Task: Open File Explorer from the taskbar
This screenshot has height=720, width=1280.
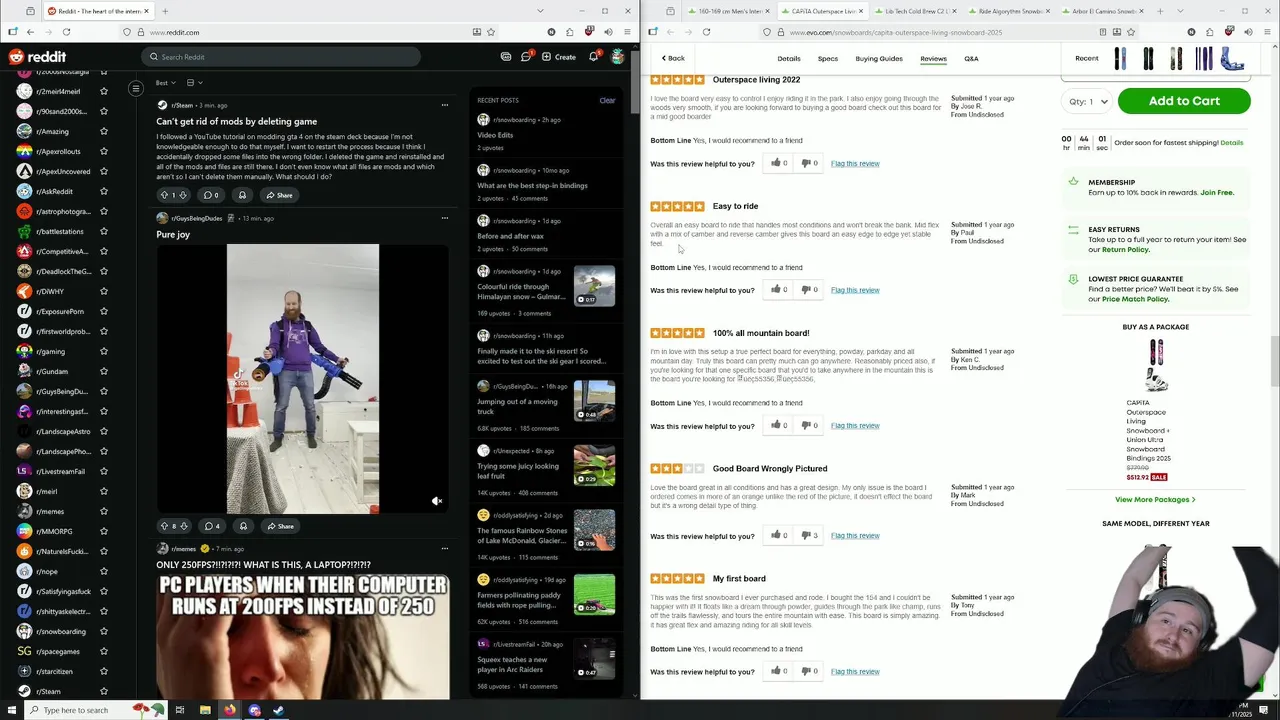Action: coord(205,710)
